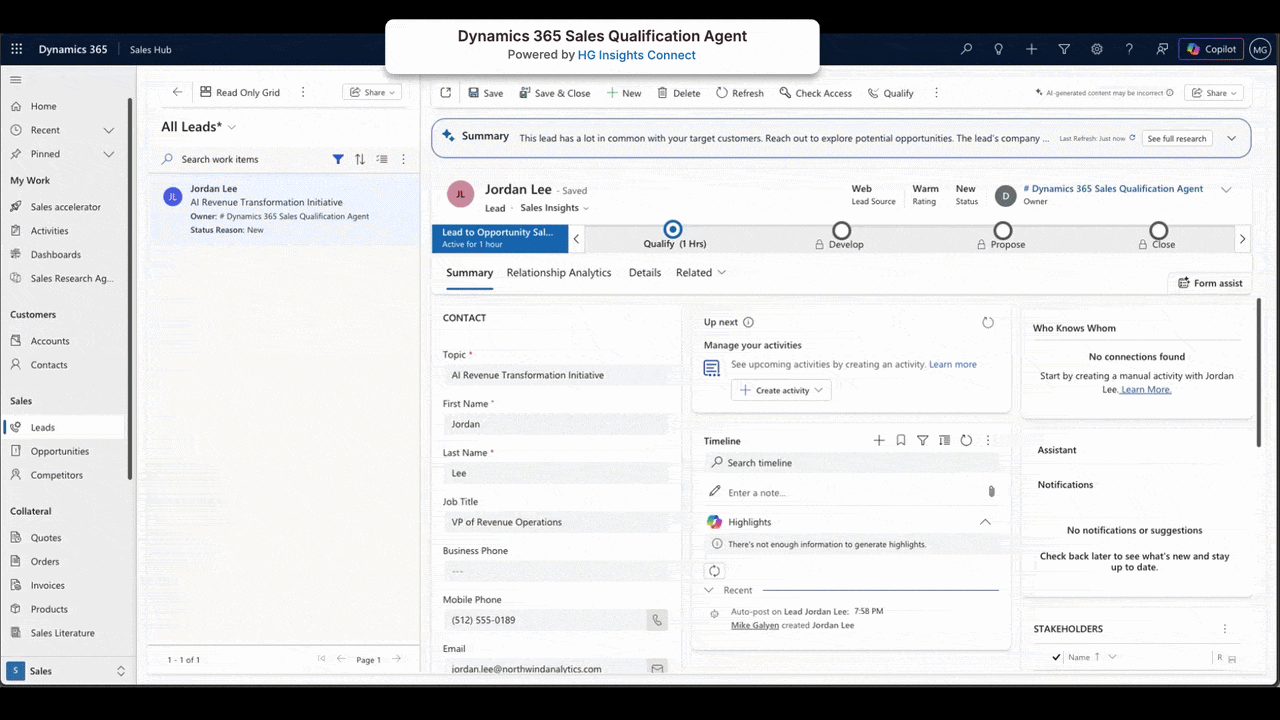The image size is (1280, 720).
Task: Call mobile phone with phone icon
Action: coord(657,620)
